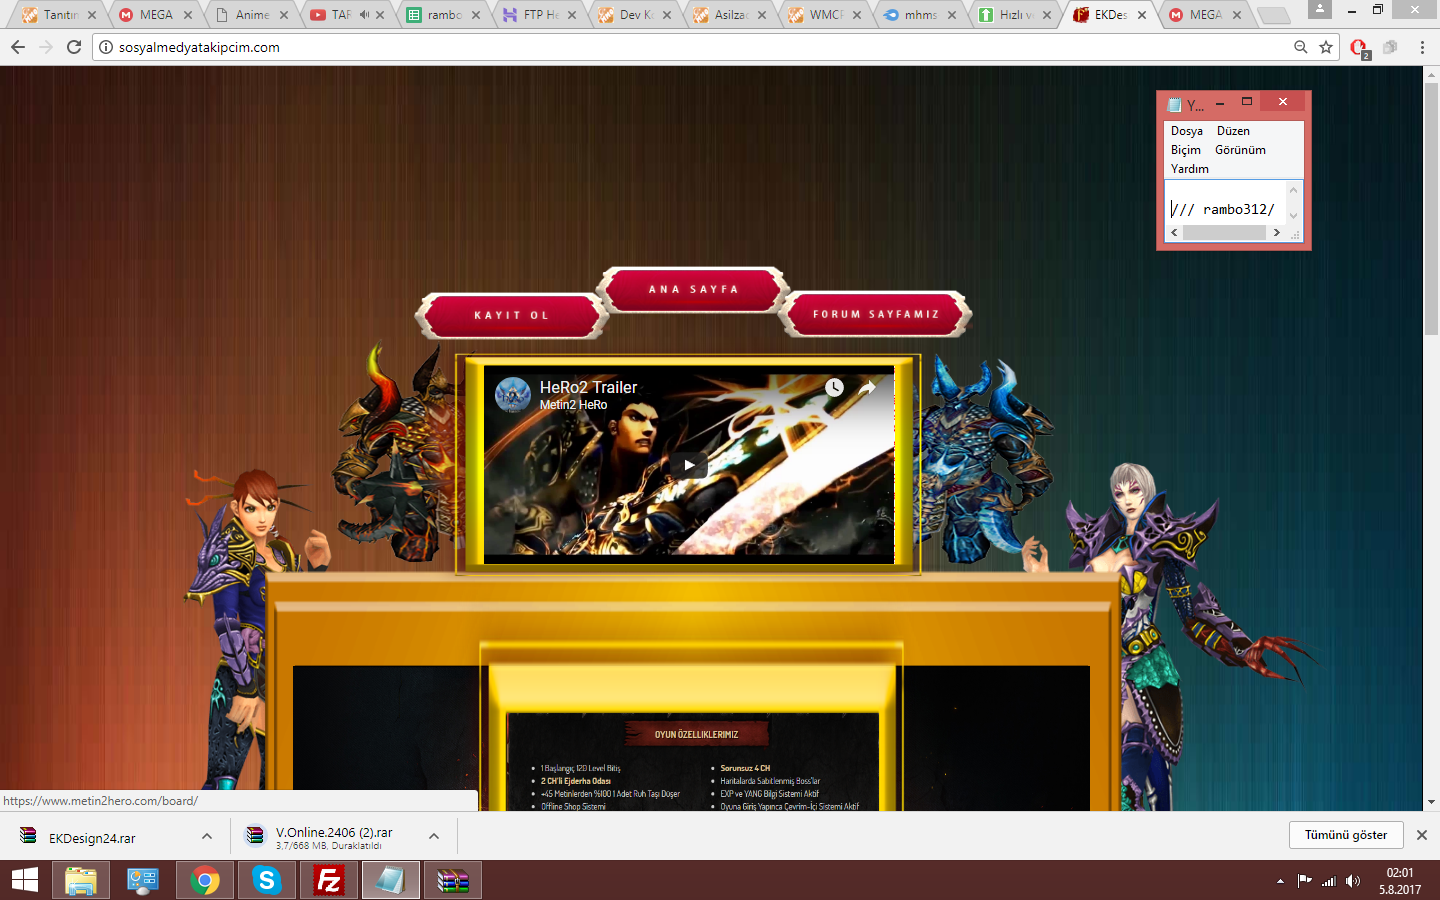Open File Explorer from the taskbar

(81, 880)
